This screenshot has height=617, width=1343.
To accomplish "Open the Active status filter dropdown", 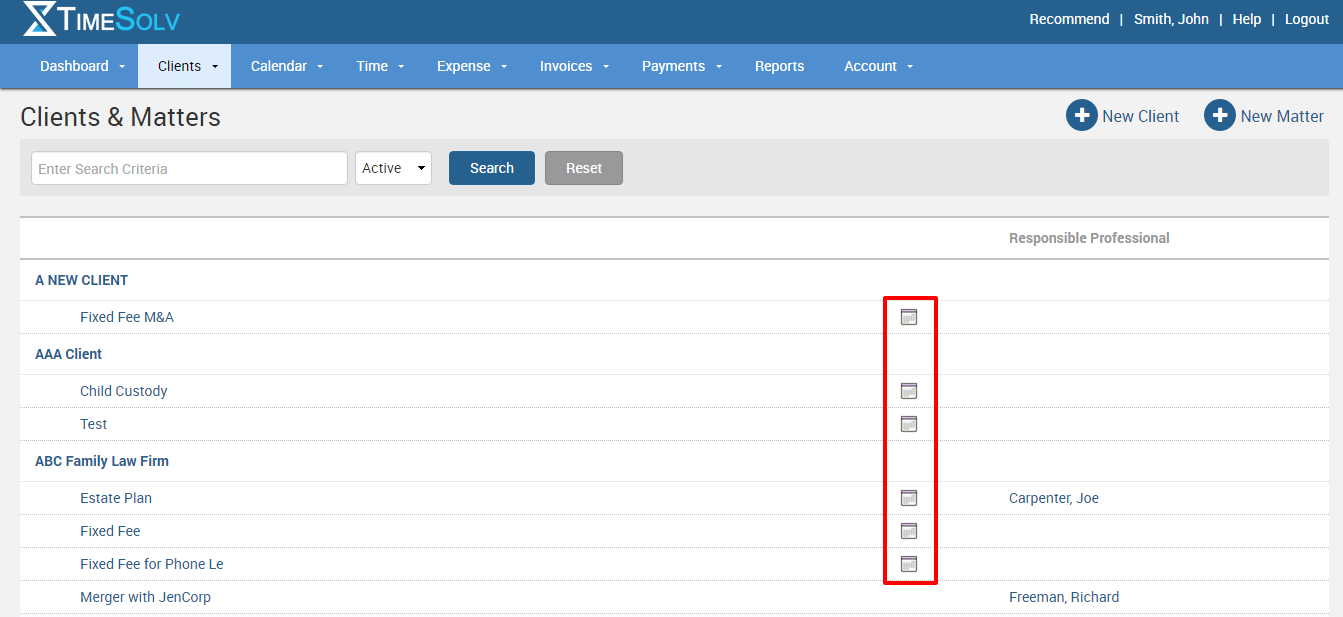I will (393, 168).
